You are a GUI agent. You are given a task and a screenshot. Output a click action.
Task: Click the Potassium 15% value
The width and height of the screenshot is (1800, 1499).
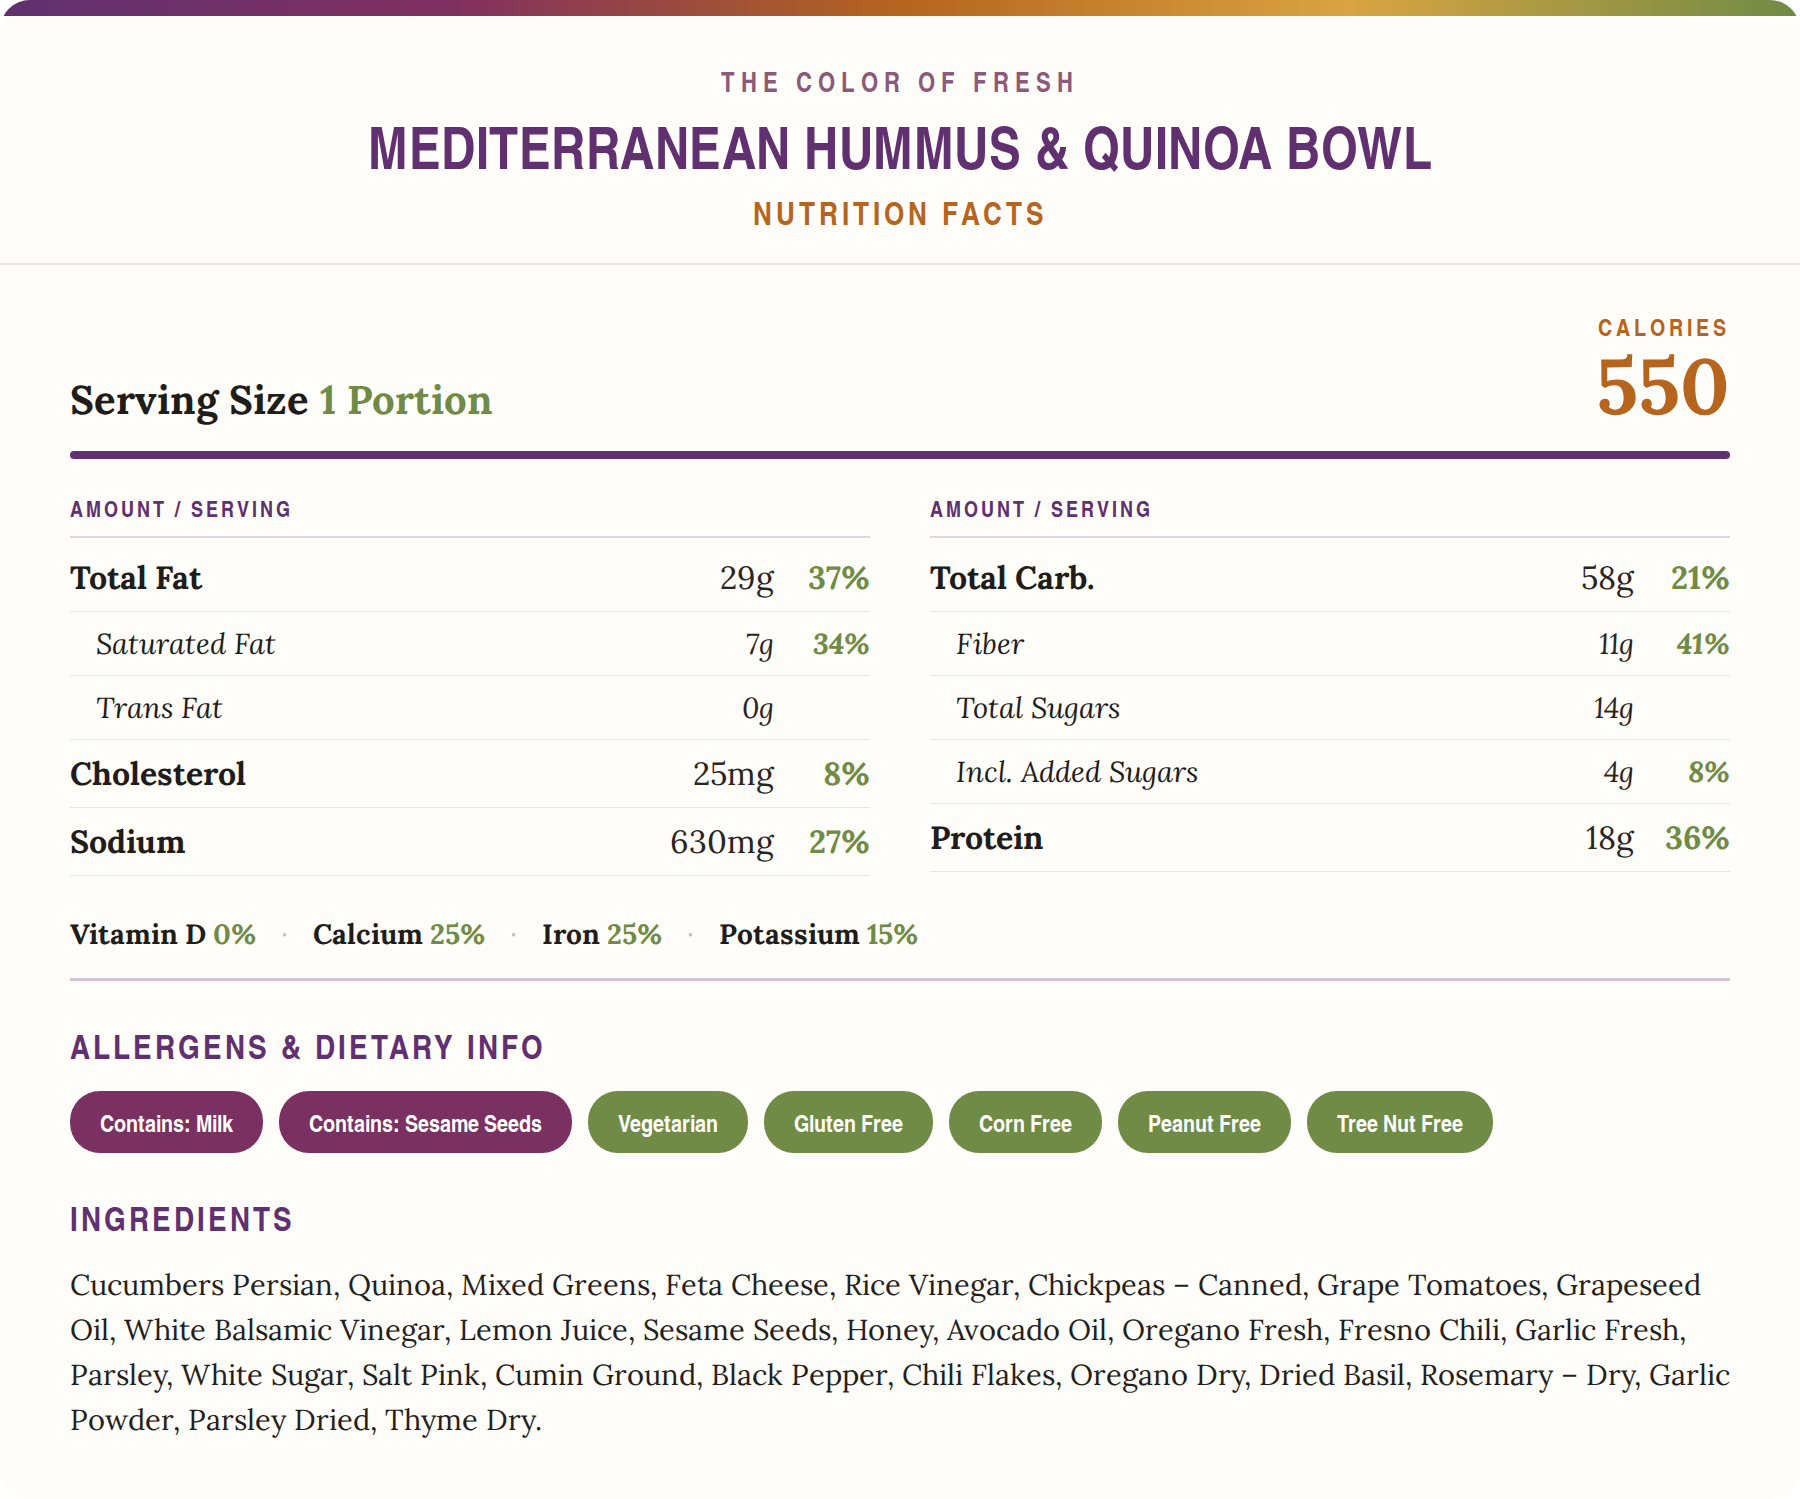coord(818,934)
